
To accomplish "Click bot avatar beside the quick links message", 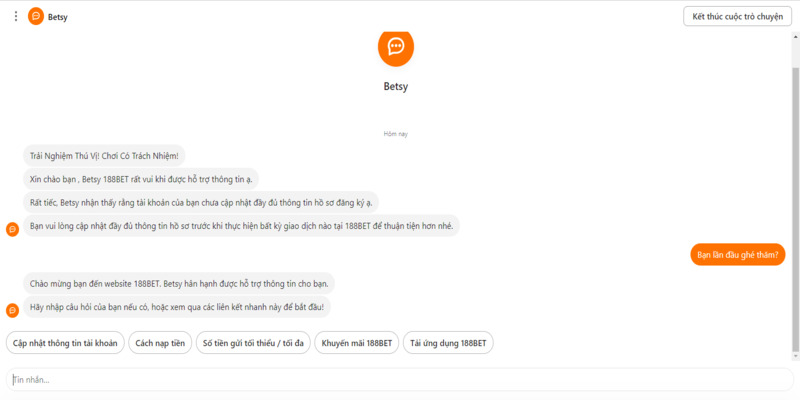I will 12,310.
